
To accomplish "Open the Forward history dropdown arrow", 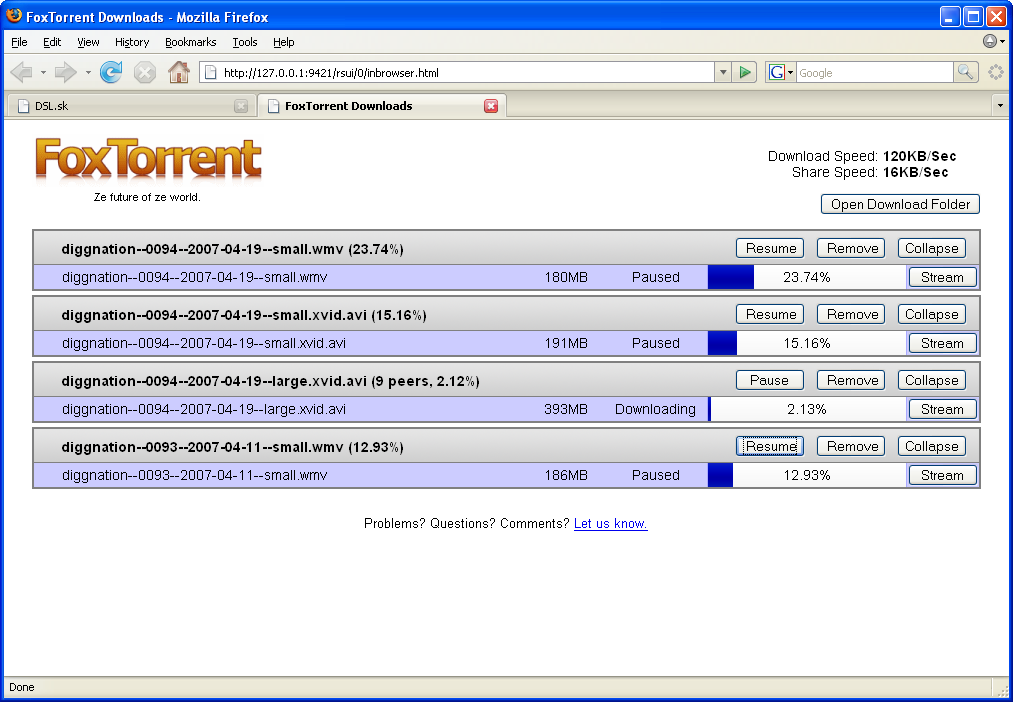I will [87, 72].
